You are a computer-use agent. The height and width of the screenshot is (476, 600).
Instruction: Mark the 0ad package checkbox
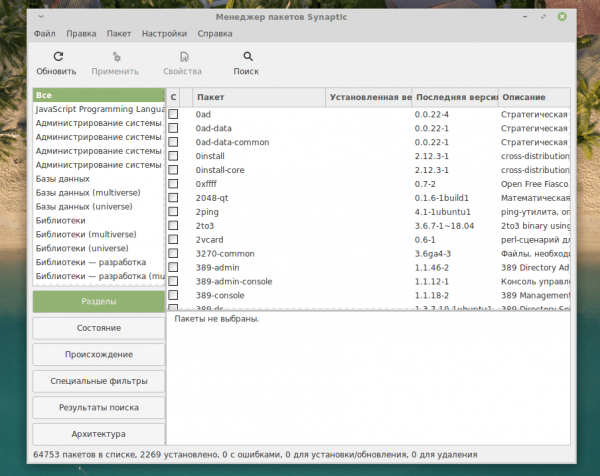click(x=173, y=114)
